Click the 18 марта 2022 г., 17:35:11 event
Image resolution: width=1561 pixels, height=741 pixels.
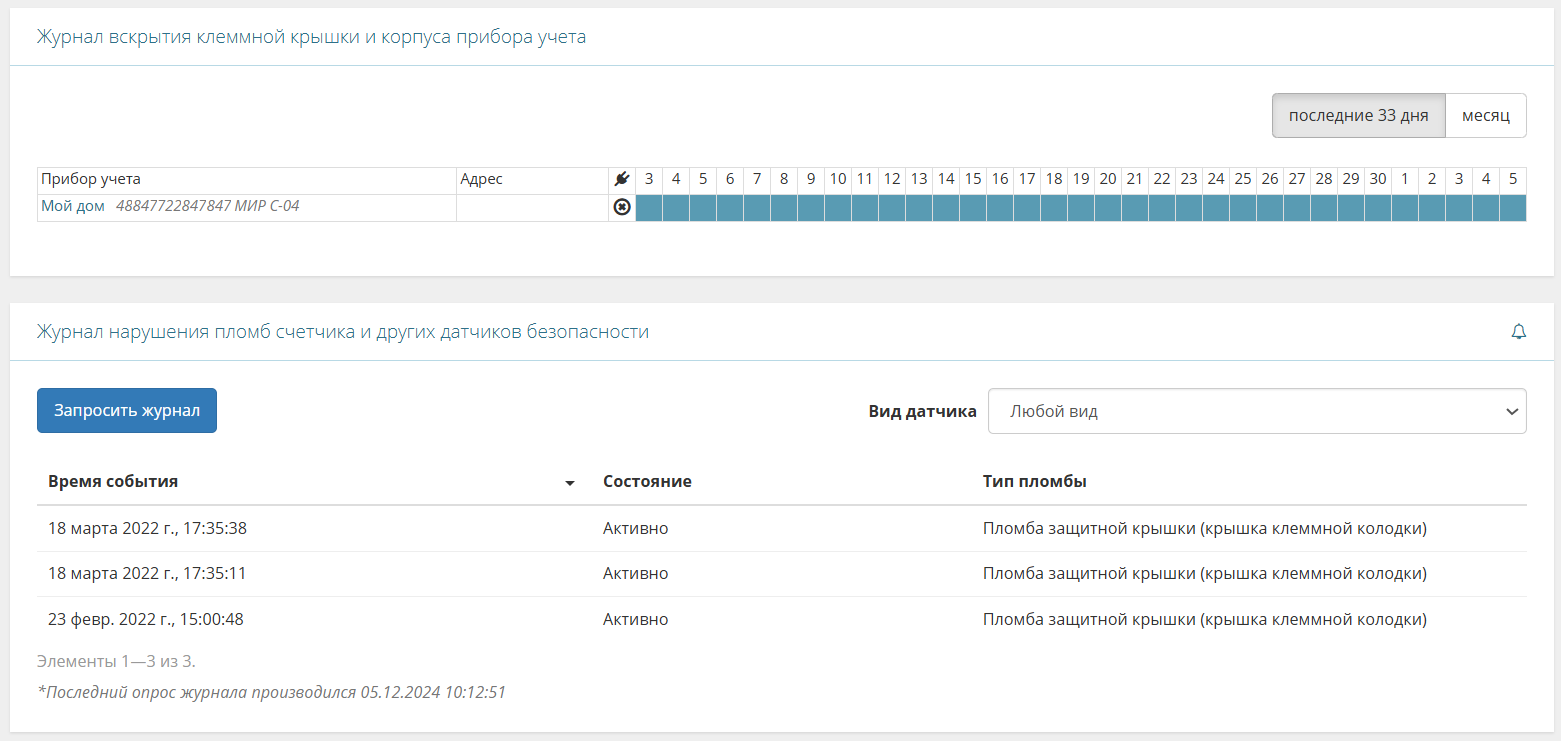pyautogui.click(x=147, y=573)
